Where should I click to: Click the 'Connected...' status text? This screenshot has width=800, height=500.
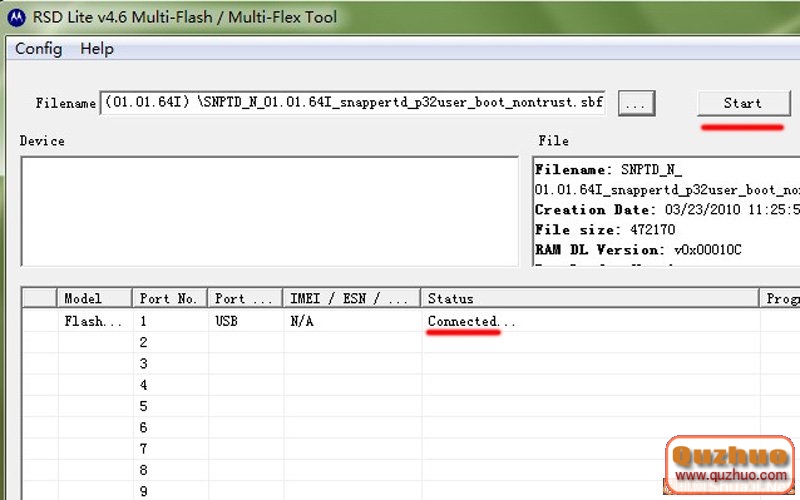[x=471, y=321]
